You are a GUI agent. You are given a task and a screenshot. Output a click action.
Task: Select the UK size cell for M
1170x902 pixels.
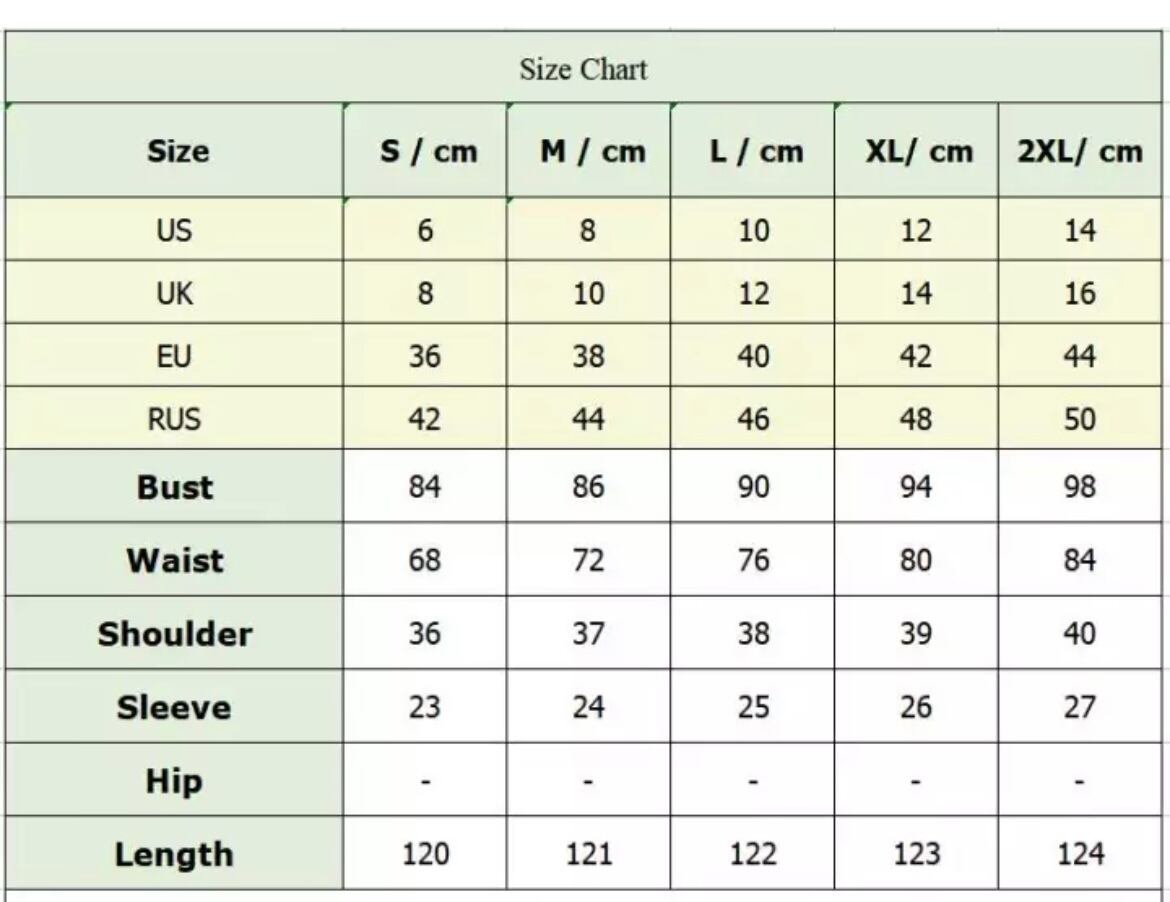588,294
